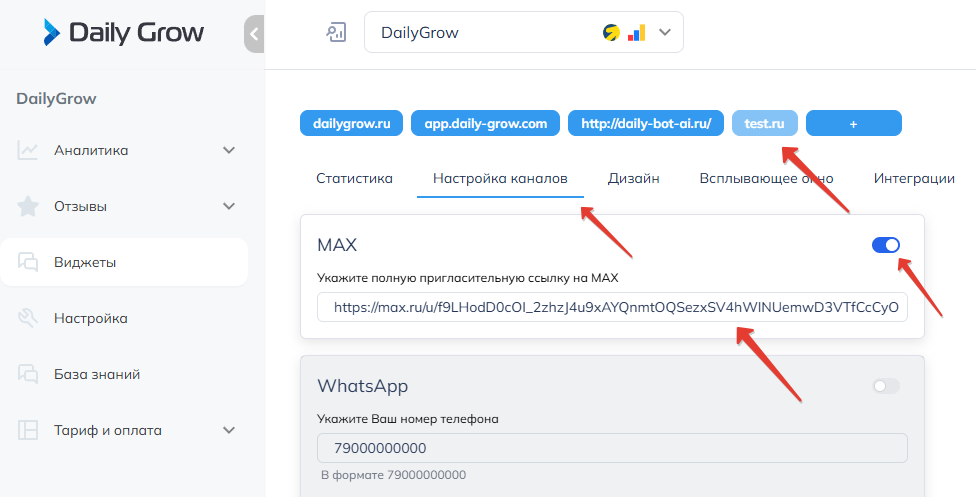Click the Виджеты chat icon
The height and width of the screenshot is (497, 976).
(28, 263)
